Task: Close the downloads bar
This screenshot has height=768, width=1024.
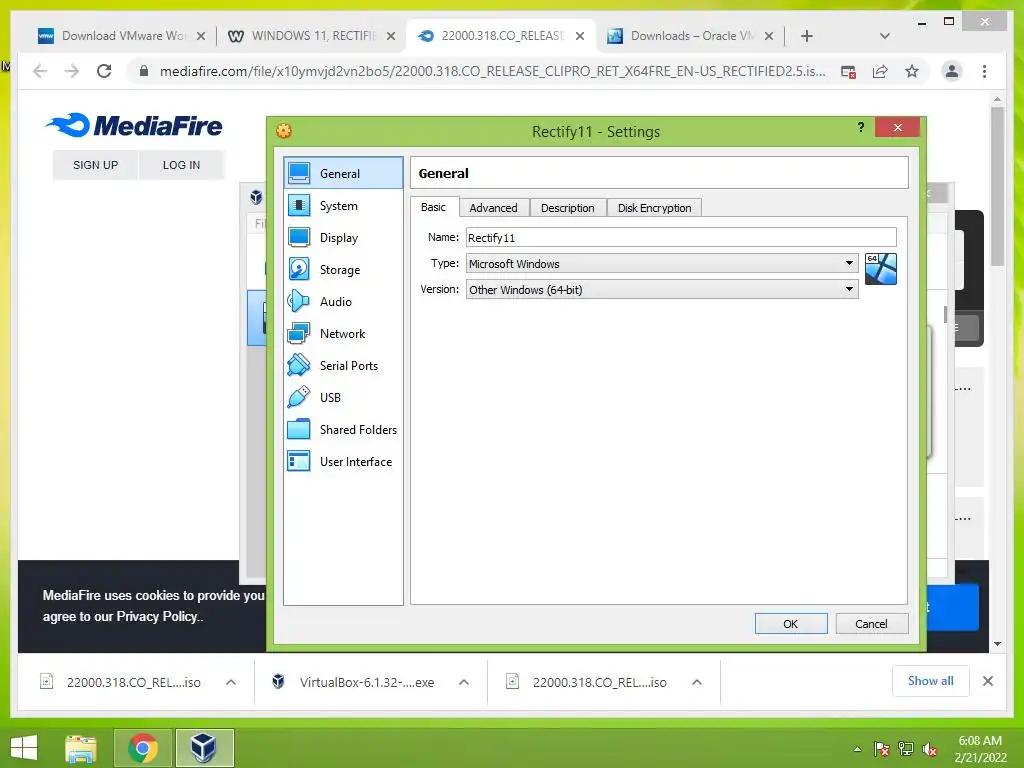Action: point(987,681)
